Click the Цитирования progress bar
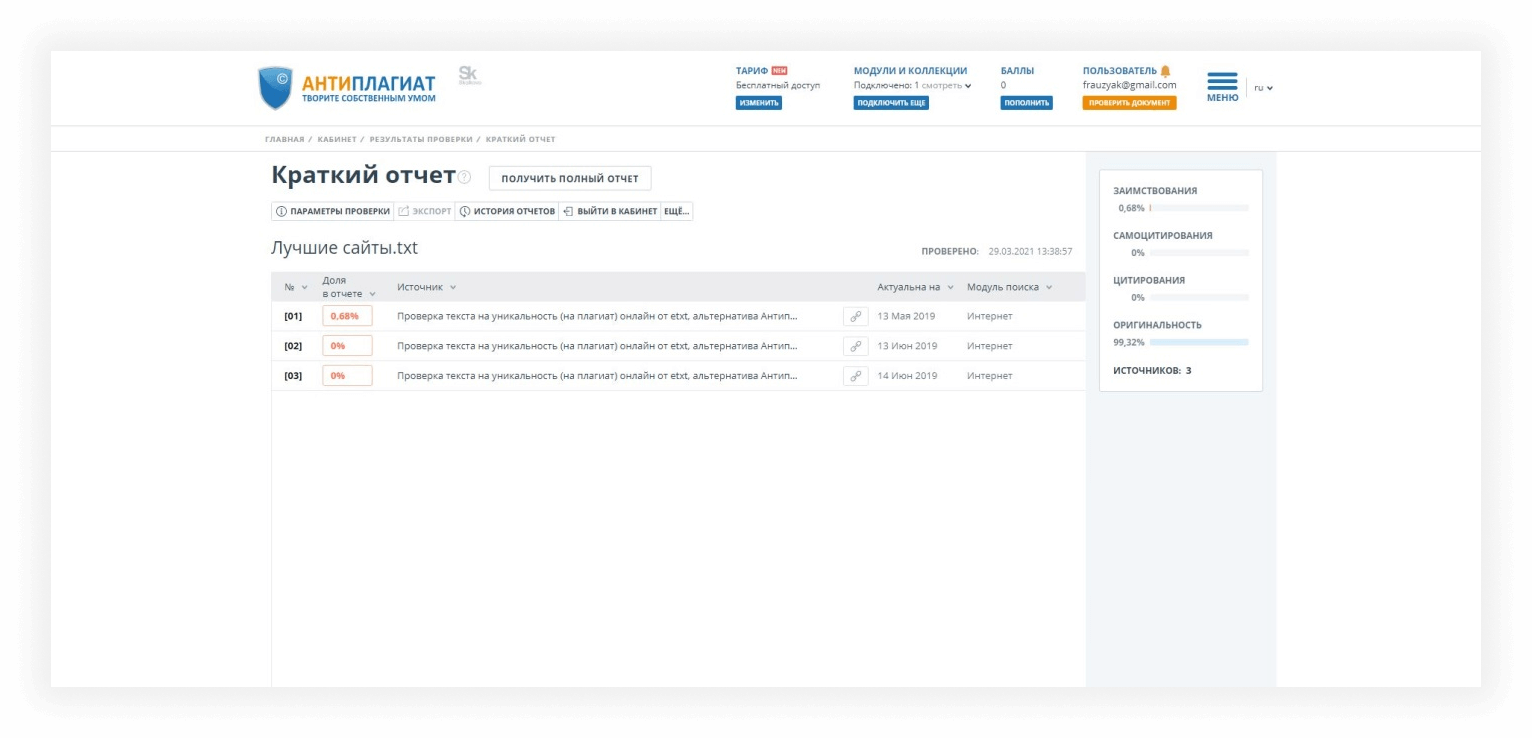Image resolution: width=1532 pixels, height=738 pixels. pos(1199,297)
